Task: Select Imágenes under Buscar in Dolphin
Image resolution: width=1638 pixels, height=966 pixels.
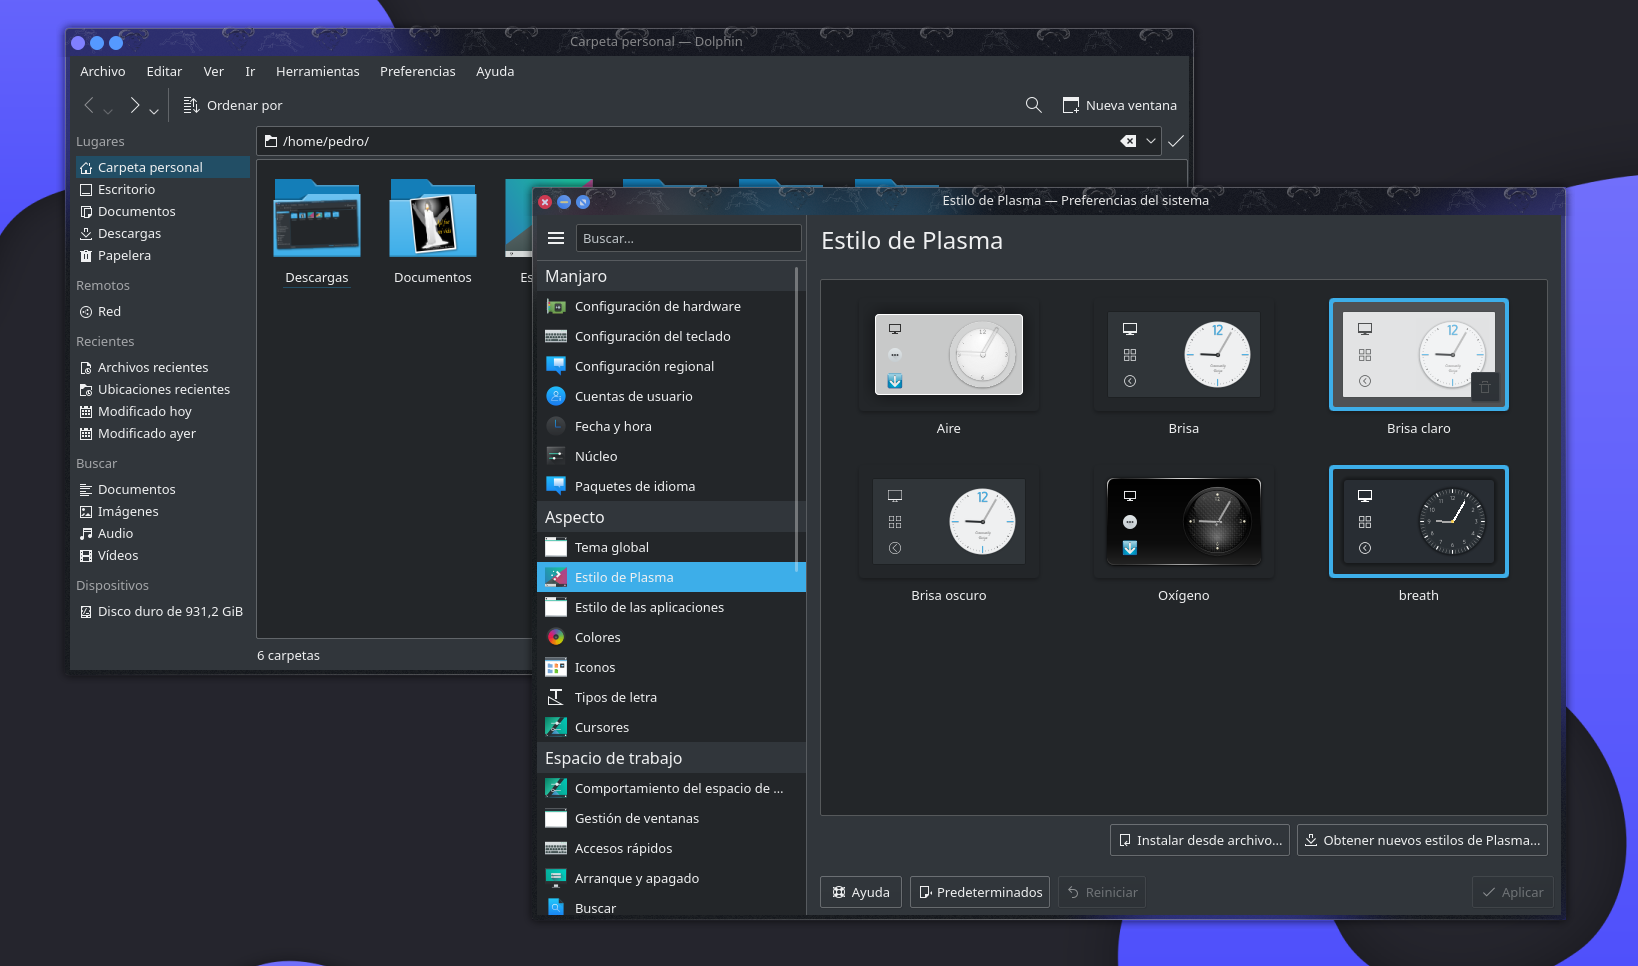Action: click(162, 511)
